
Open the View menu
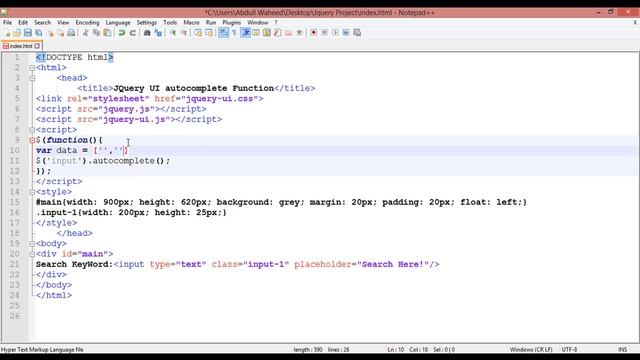click(63, 22)
